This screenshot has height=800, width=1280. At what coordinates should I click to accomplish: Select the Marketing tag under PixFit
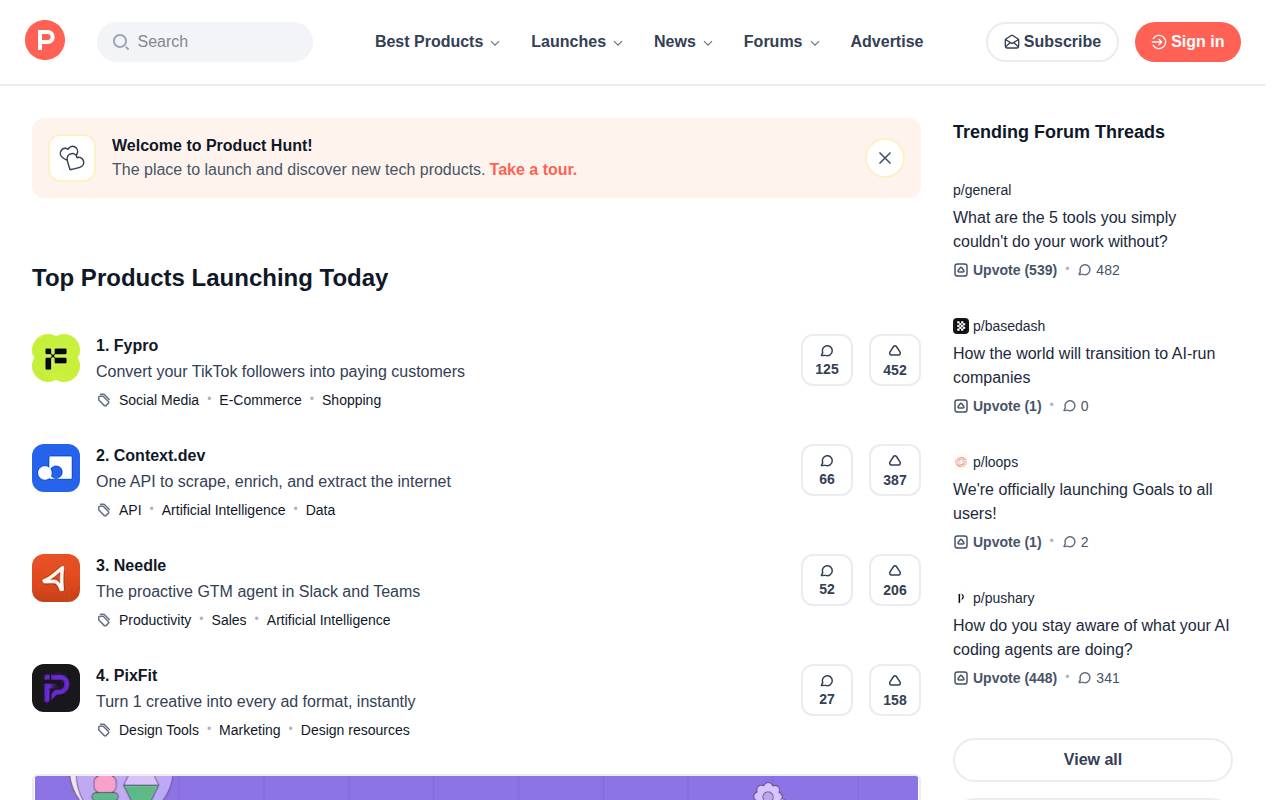tap(250, 730)
